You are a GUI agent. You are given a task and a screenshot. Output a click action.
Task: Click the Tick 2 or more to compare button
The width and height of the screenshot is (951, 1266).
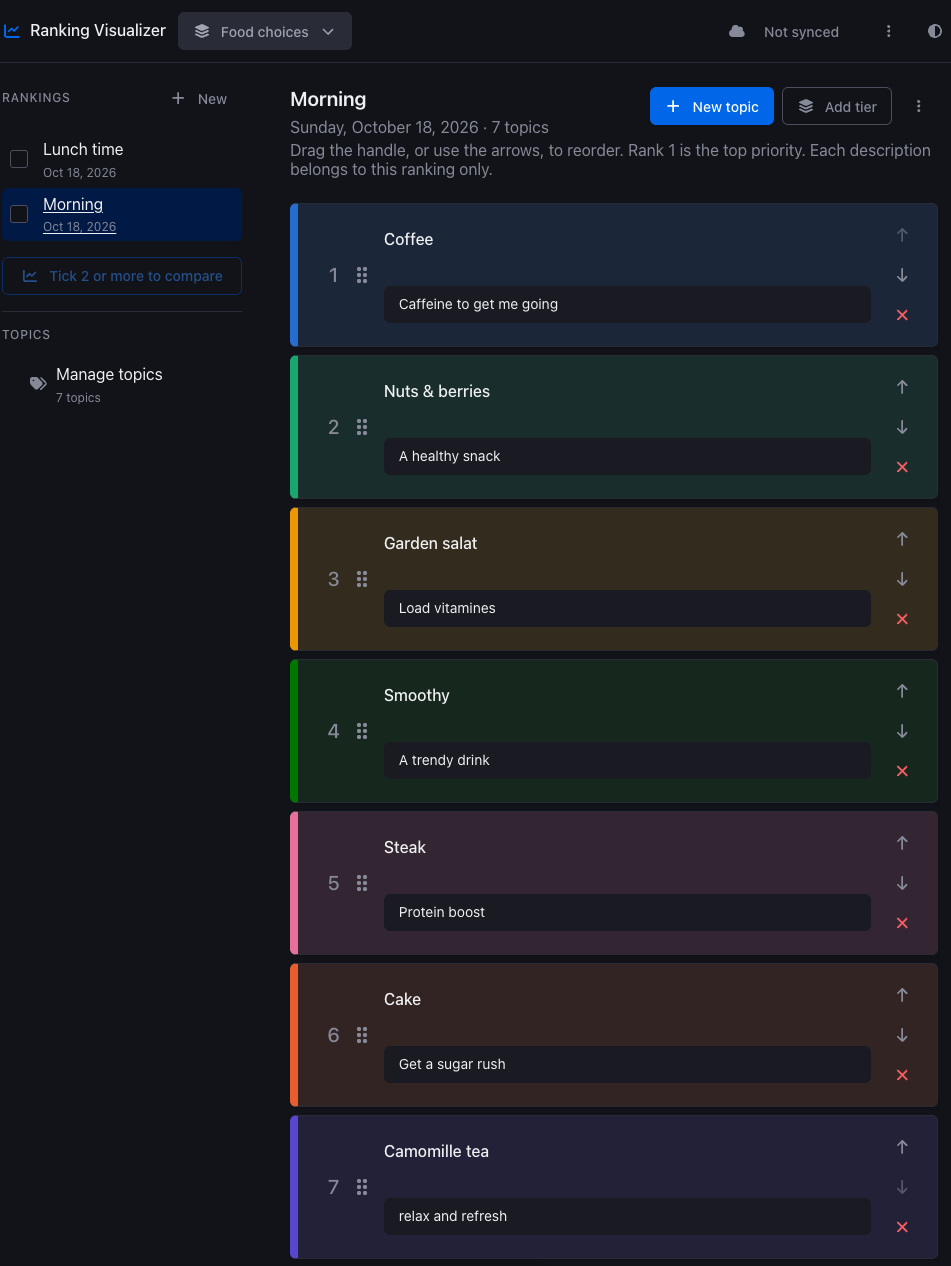(122, 276)
